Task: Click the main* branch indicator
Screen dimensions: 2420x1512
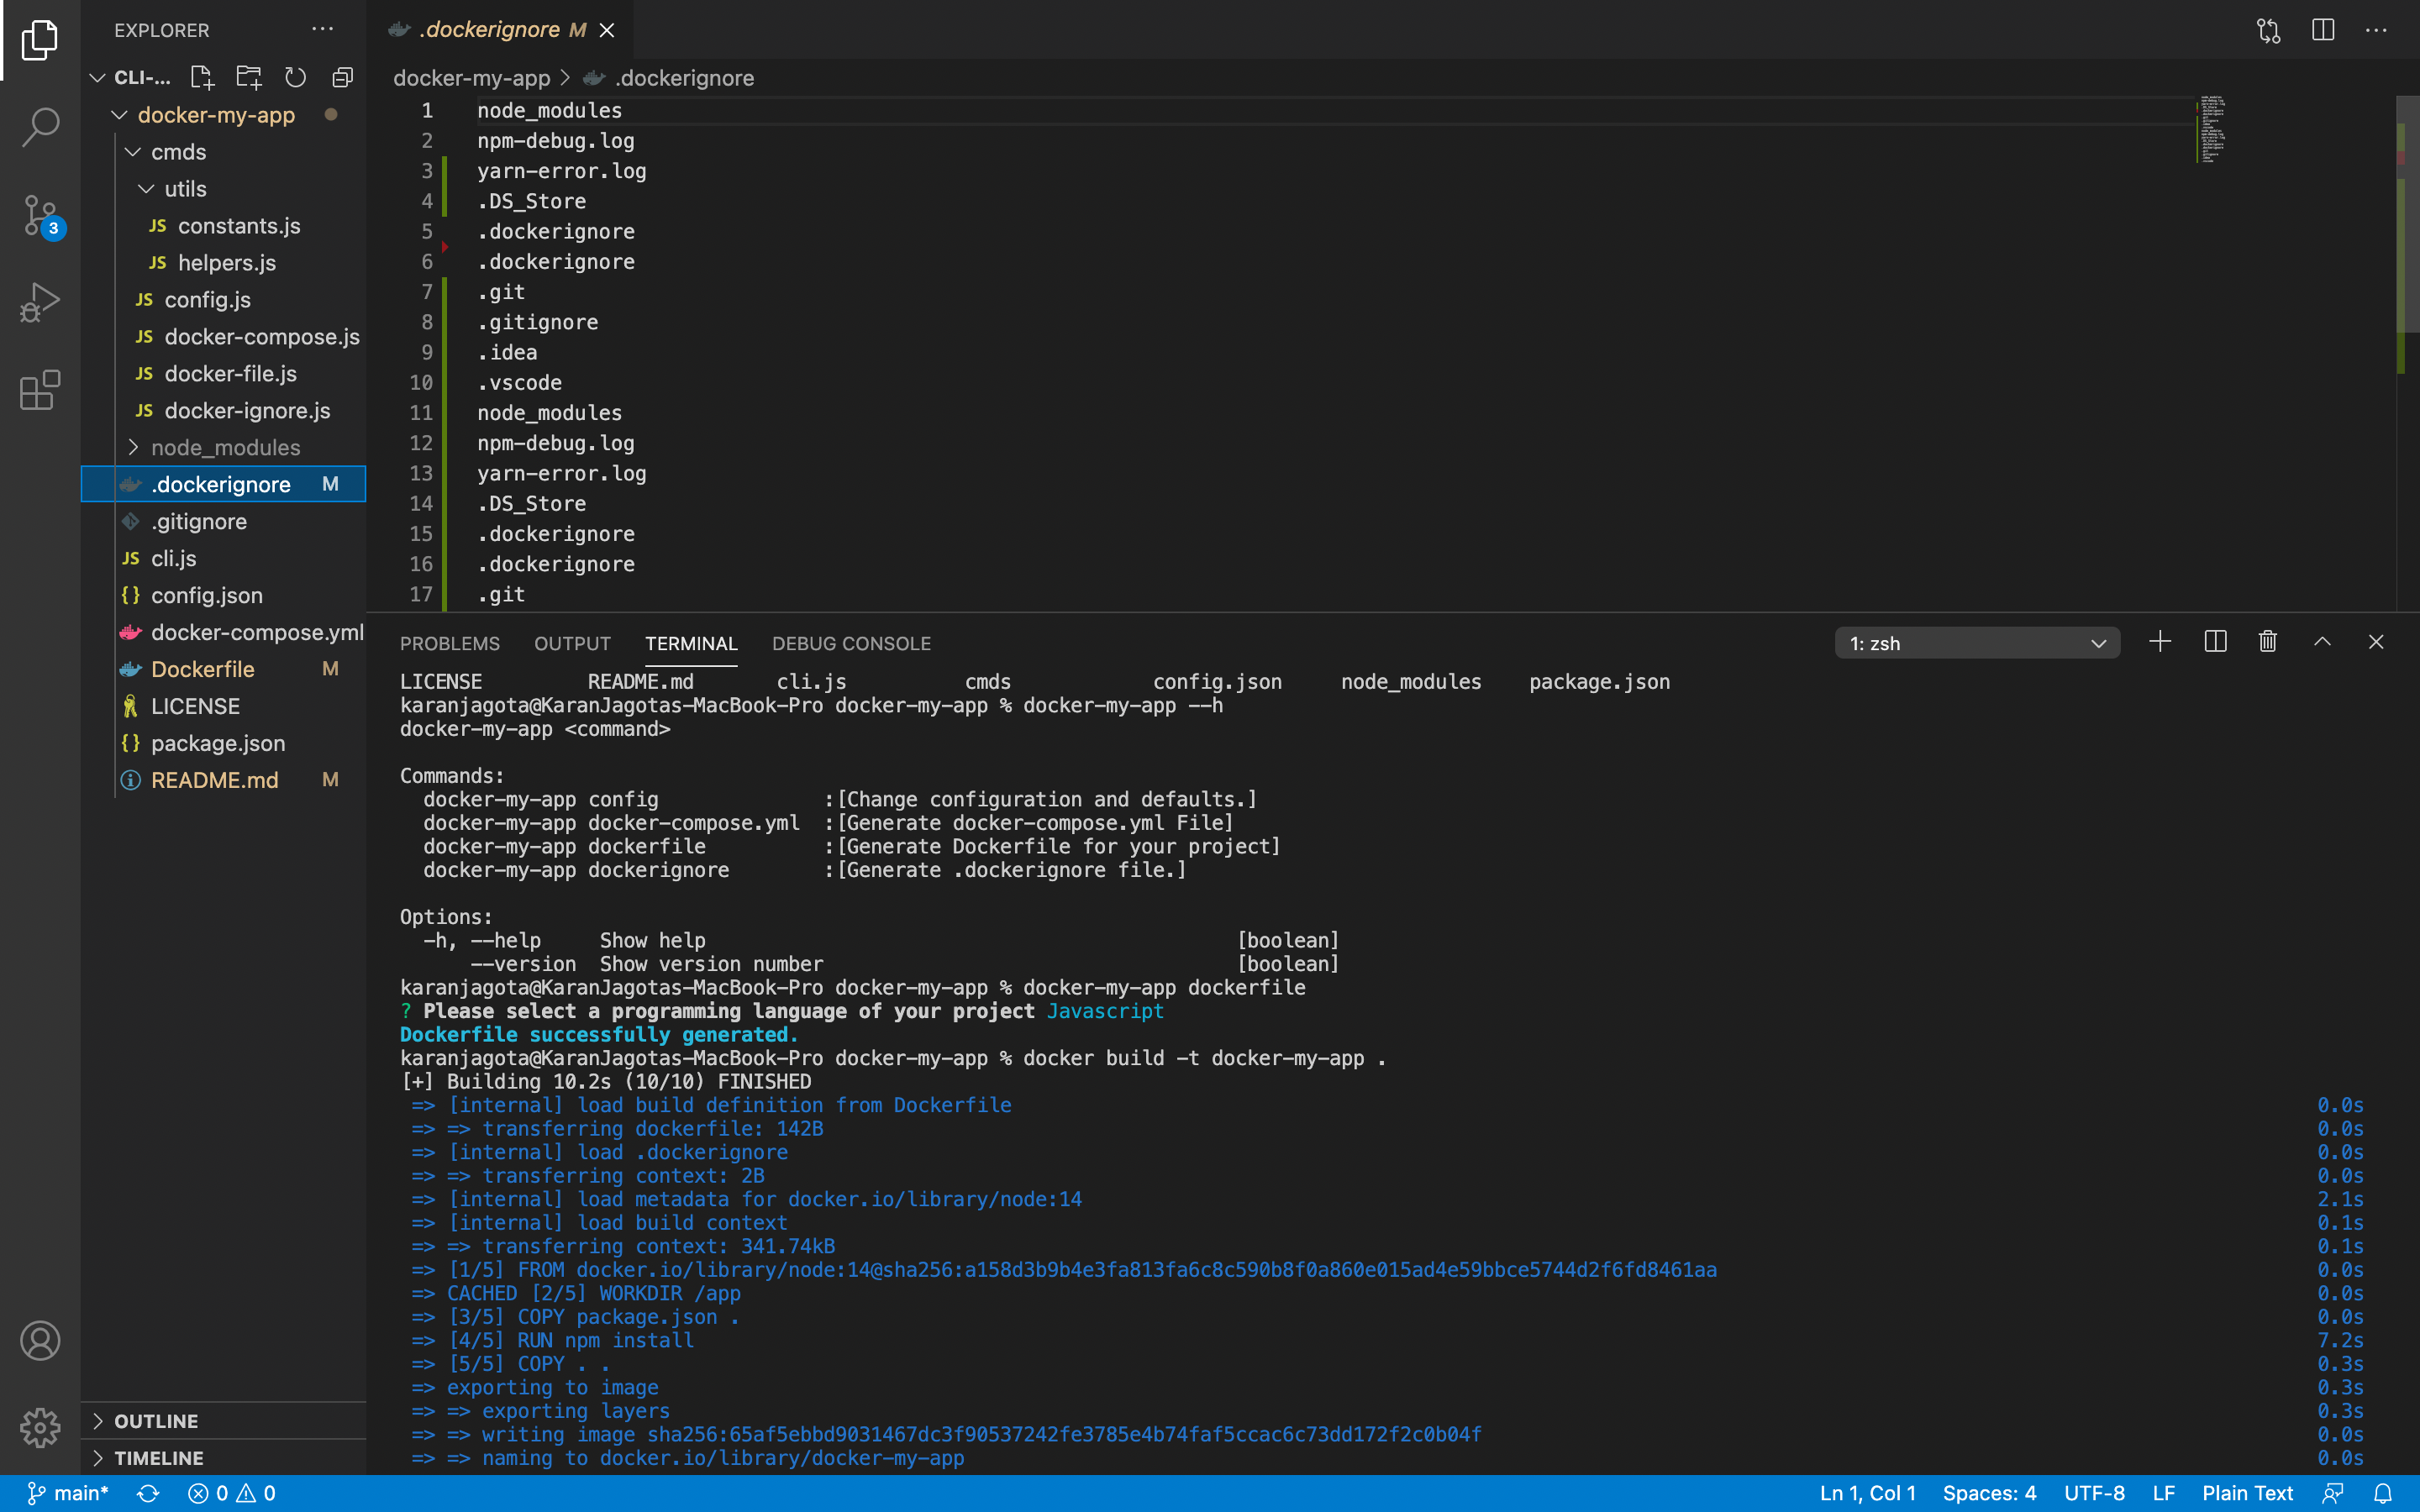Action: tap(68, 1493)
